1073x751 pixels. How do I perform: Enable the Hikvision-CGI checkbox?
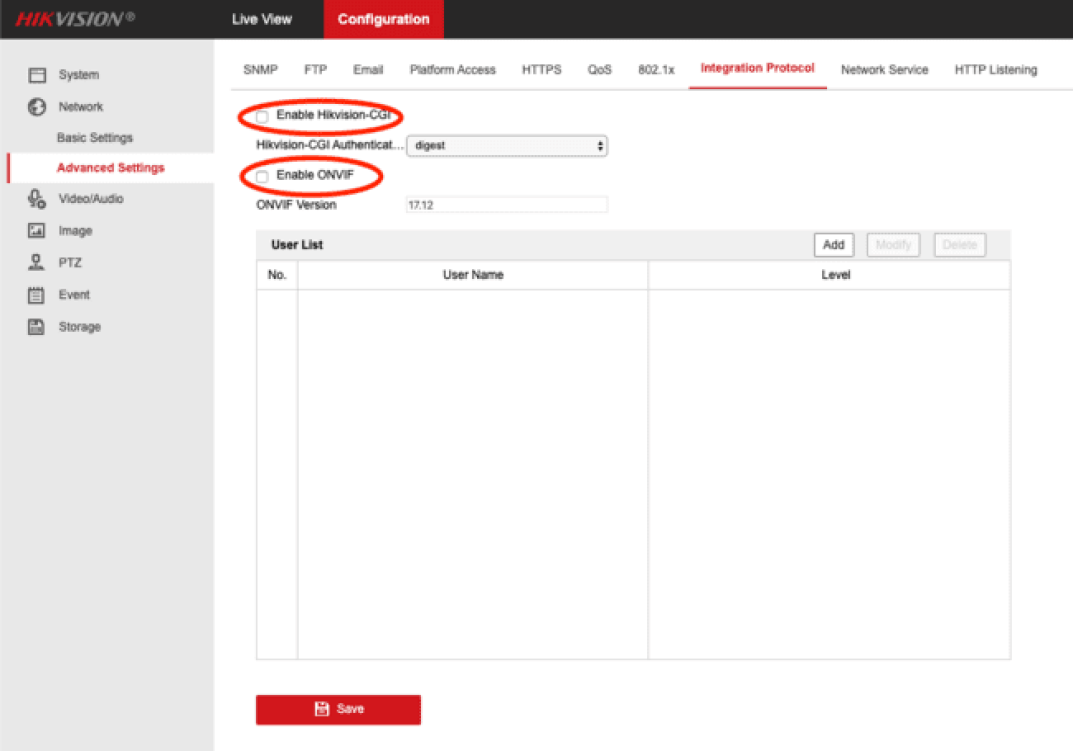pos(262,117)
